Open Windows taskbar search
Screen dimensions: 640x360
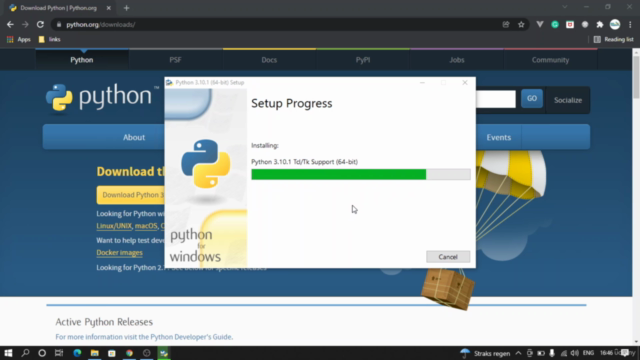(25, 353)
